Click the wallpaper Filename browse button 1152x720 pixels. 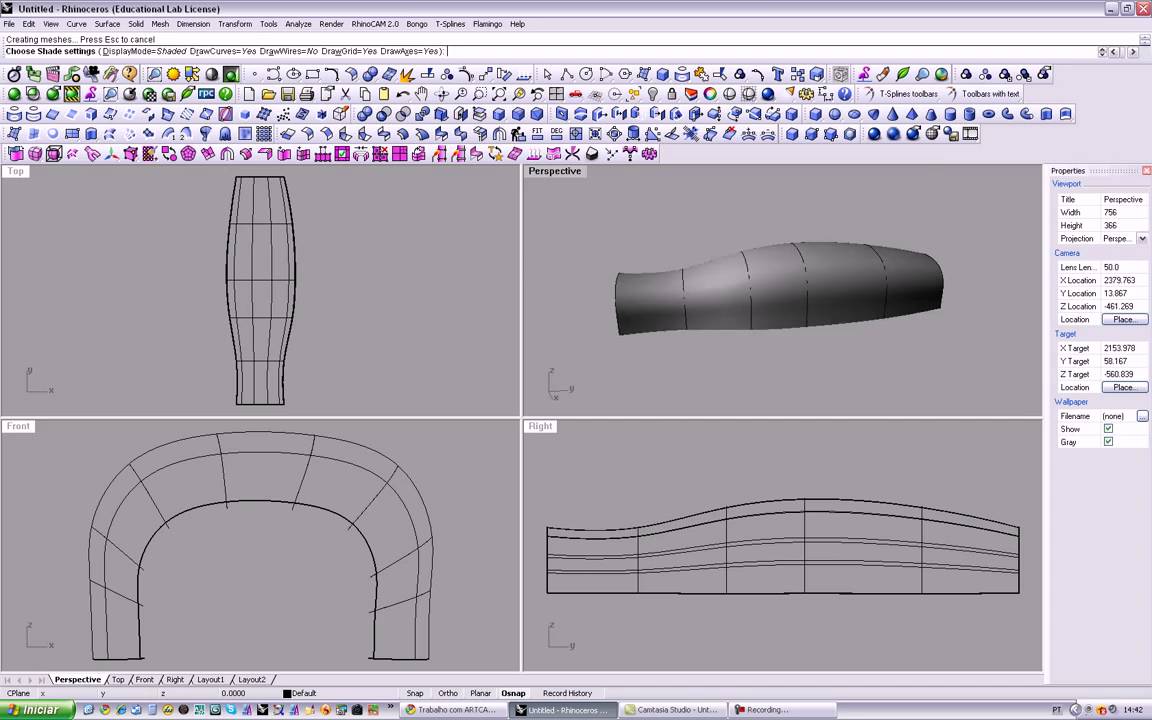point(1142,416)
